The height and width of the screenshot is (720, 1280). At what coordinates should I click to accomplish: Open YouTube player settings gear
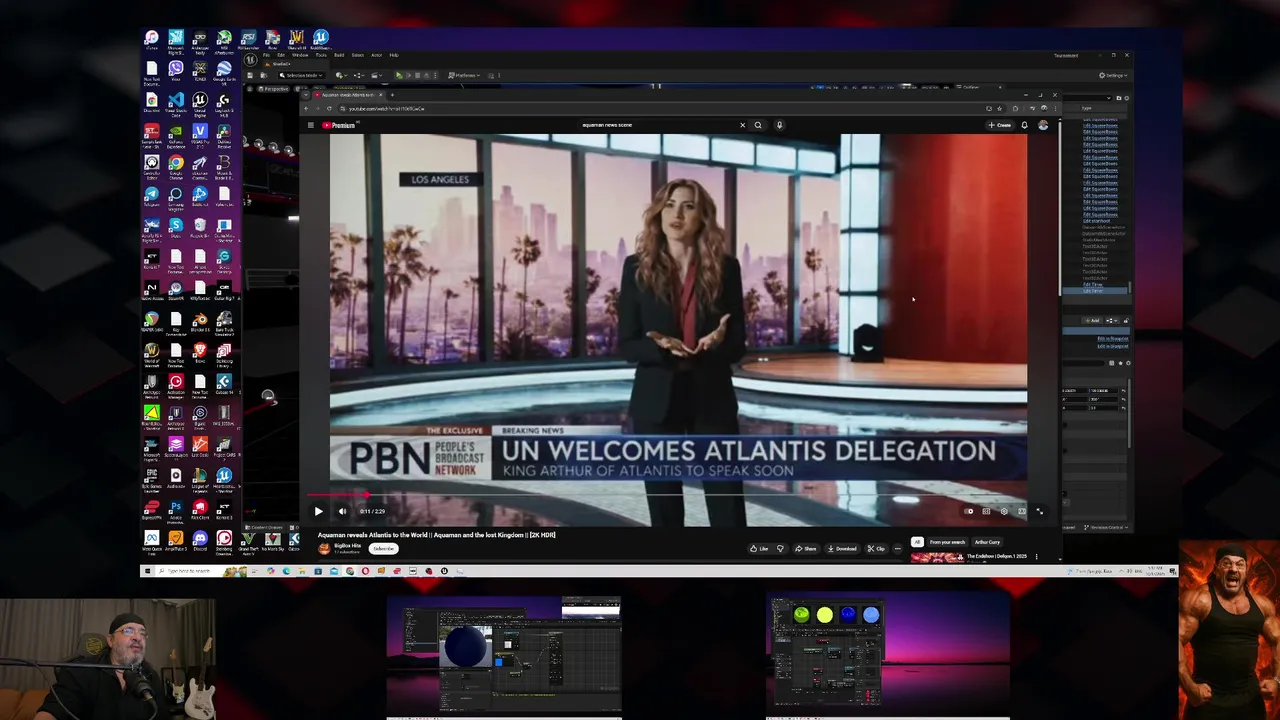[x=1004, y=511]
